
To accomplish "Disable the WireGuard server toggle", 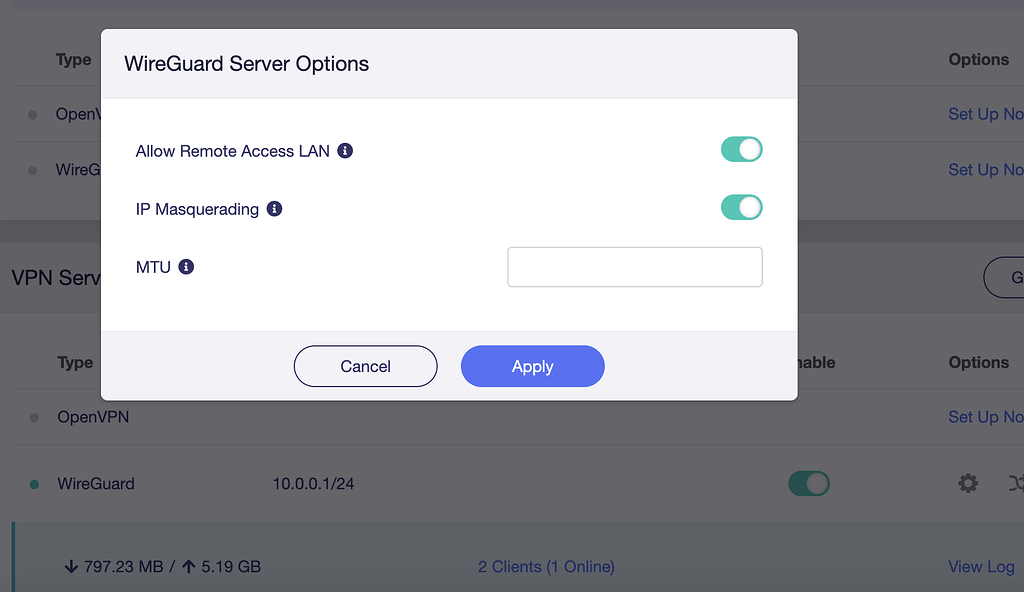I will pyautogui.click(x=808, y=483).
